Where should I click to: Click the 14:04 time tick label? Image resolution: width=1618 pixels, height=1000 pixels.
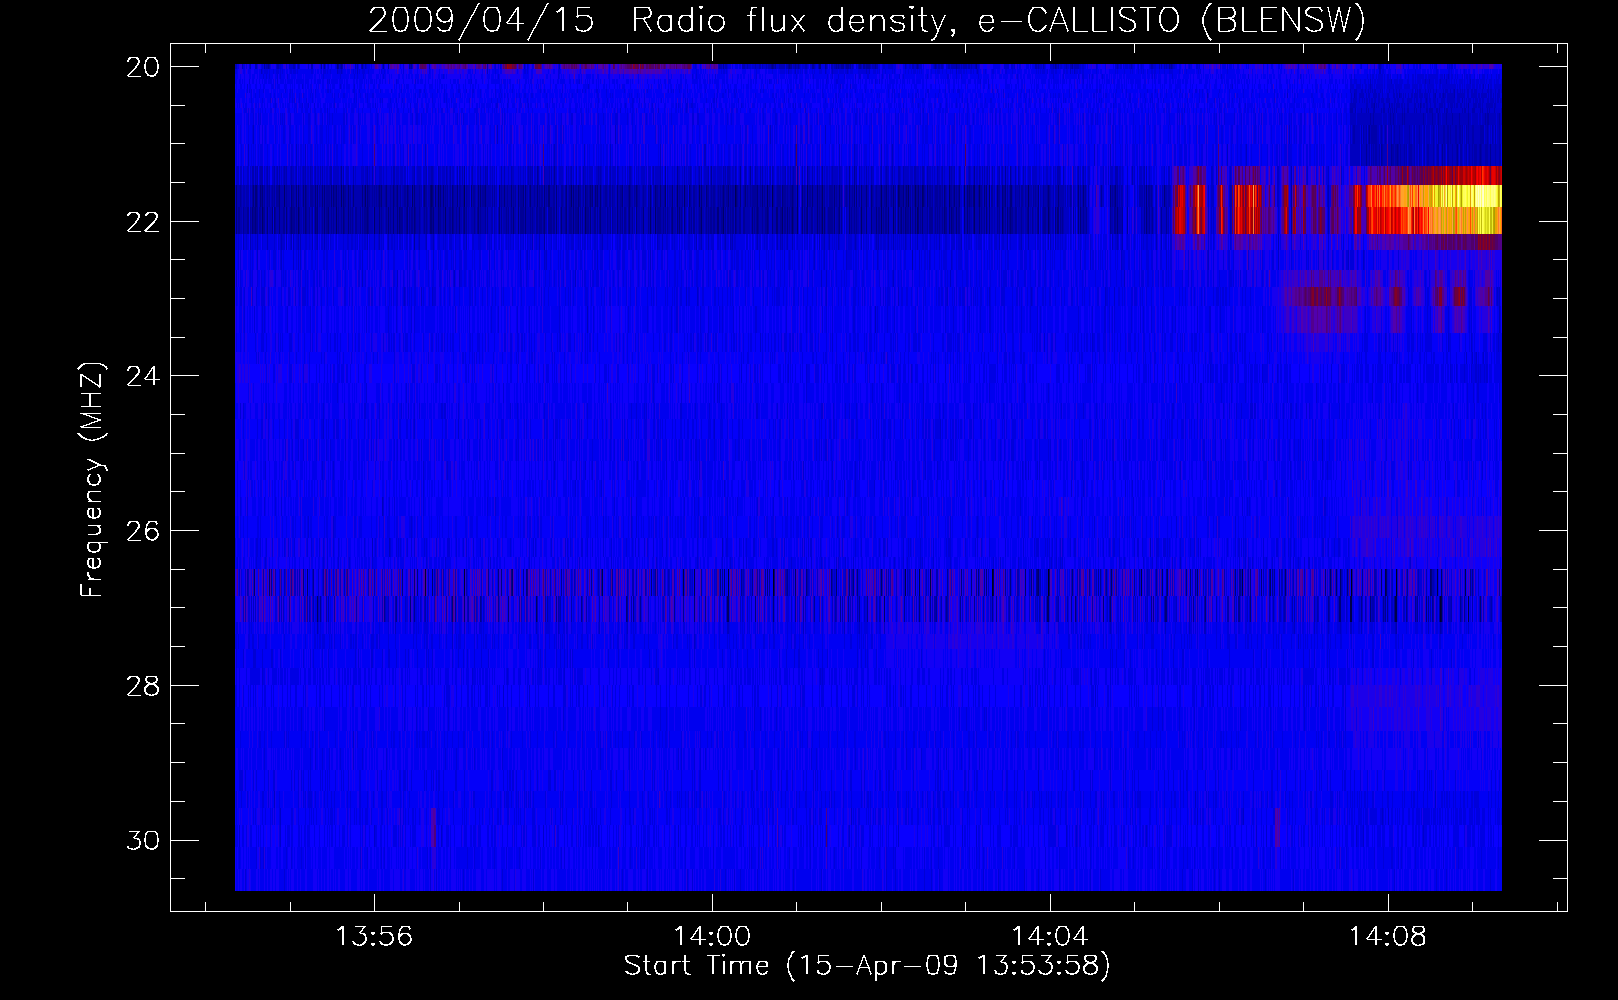(1050, 937)
